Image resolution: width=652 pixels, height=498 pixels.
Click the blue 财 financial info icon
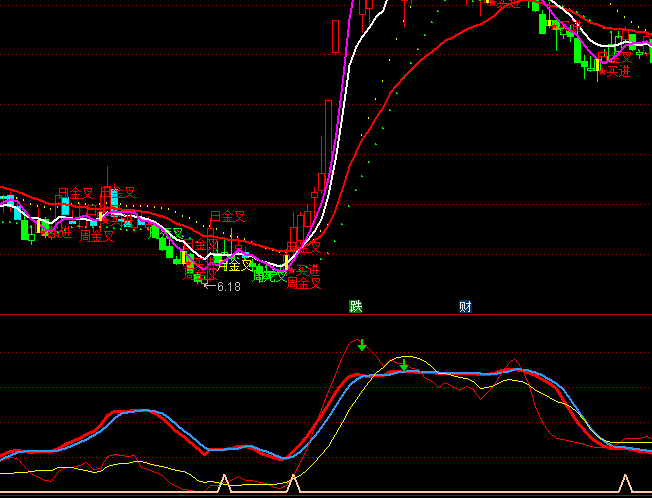click(465, 306)
